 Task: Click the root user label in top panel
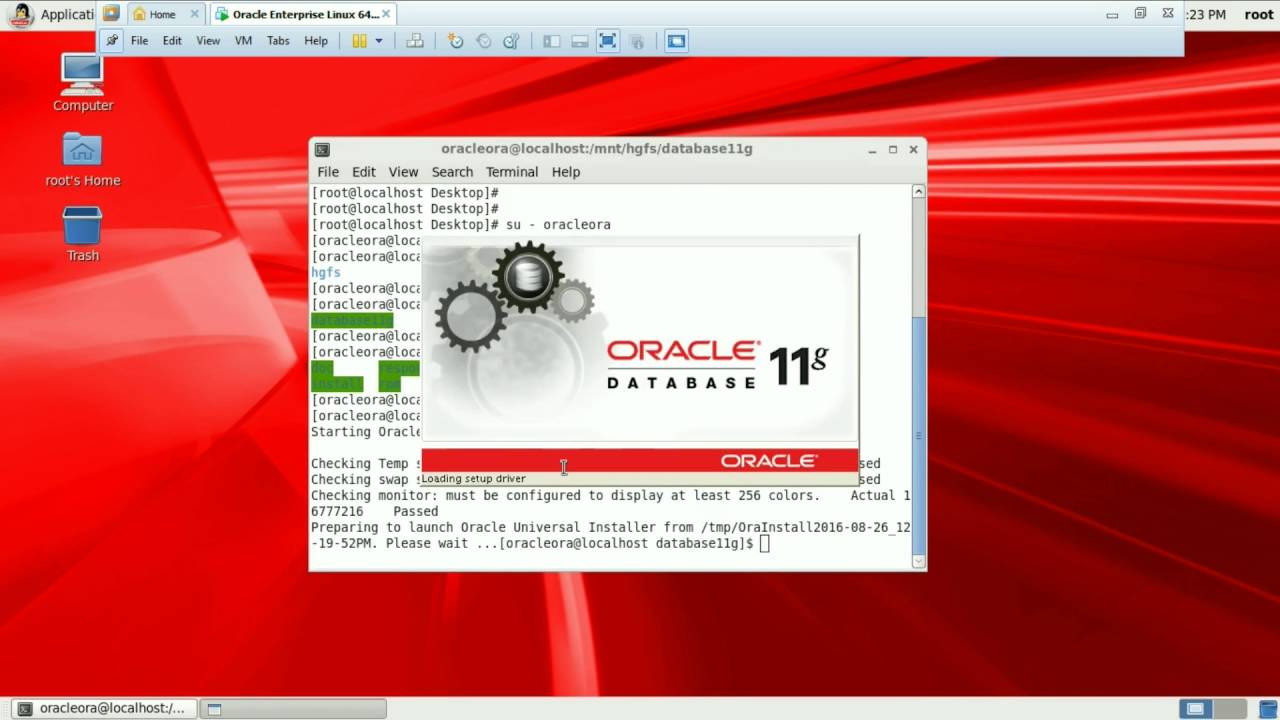[x=1259, y=14]
